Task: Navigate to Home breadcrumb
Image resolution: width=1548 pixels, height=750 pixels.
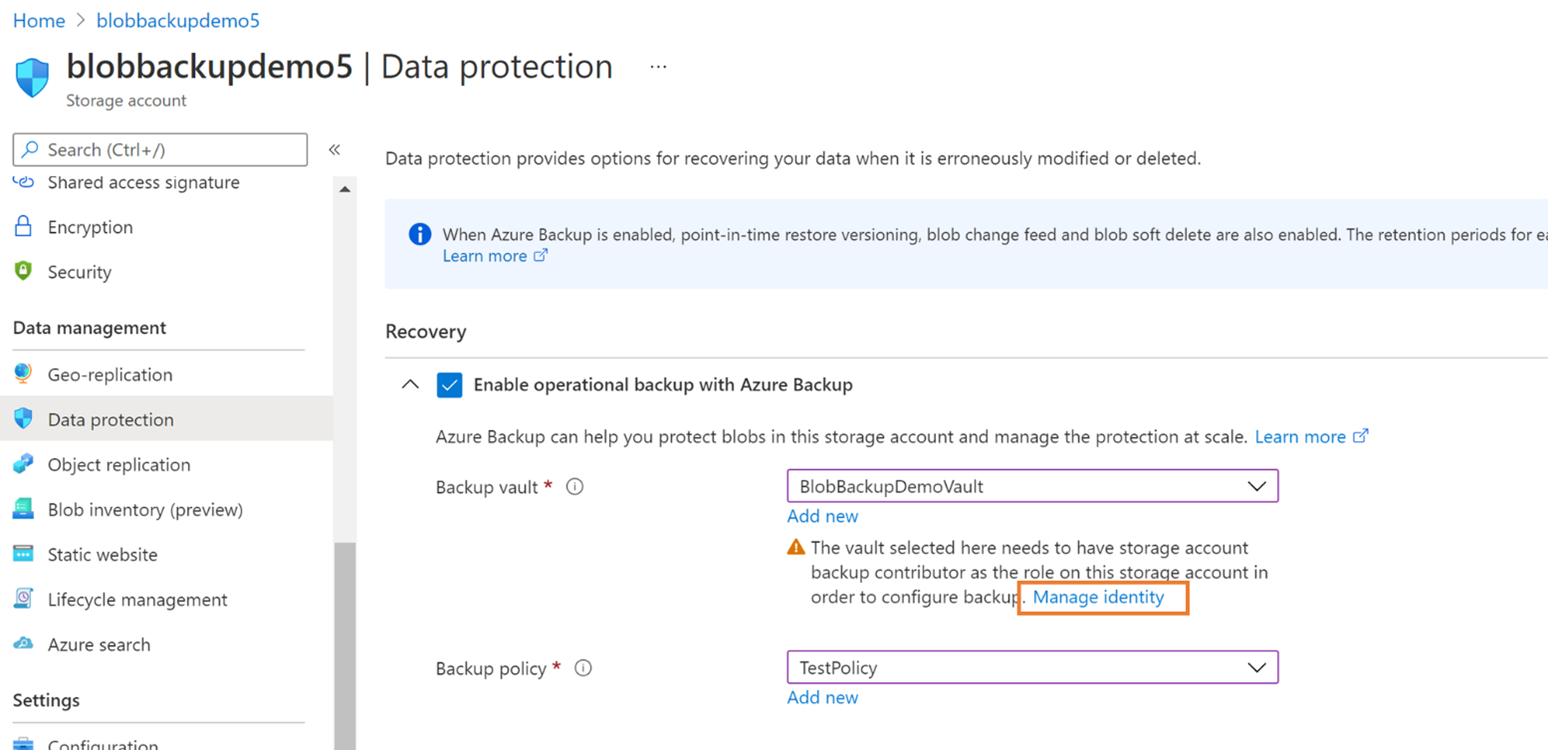Action: (x=38, y=20)
